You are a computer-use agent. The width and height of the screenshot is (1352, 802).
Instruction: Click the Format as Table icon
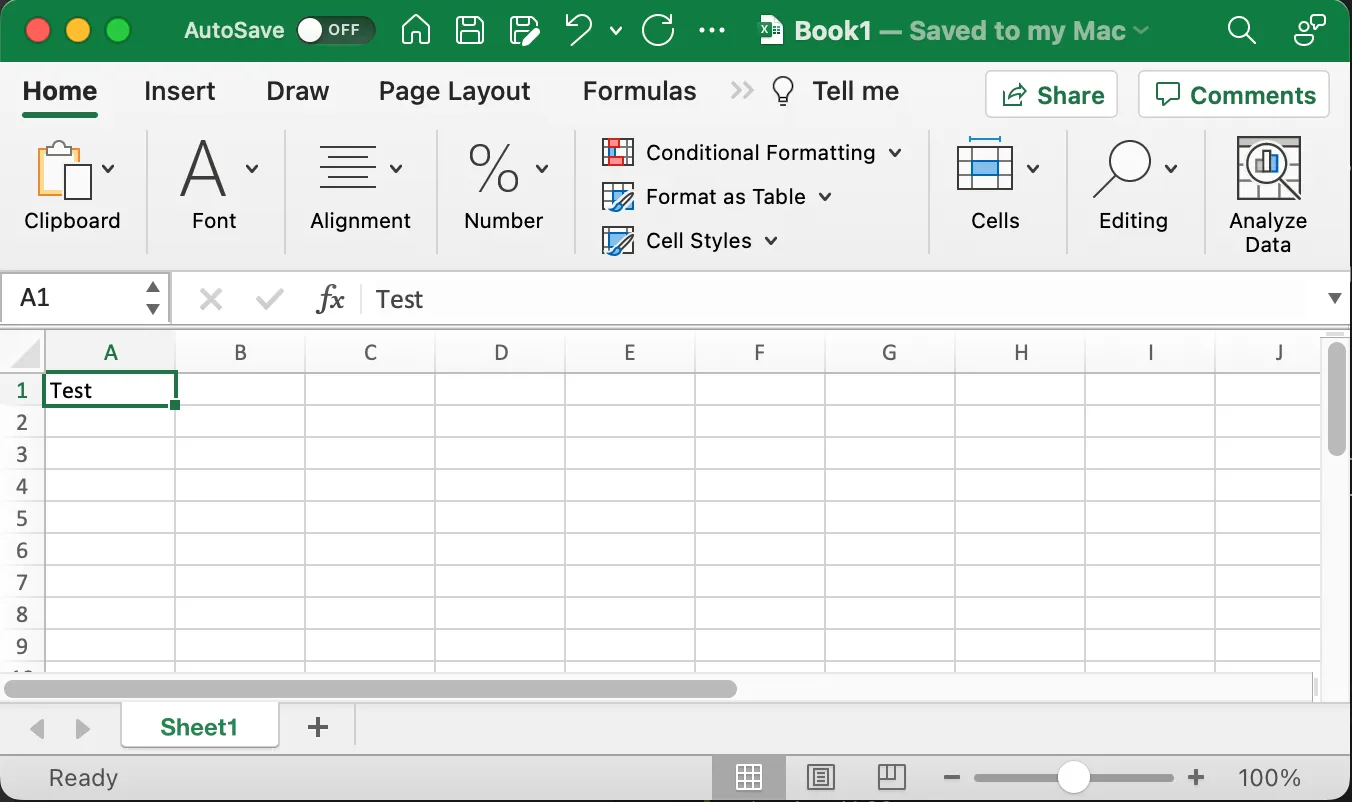(x=617, y=197)
